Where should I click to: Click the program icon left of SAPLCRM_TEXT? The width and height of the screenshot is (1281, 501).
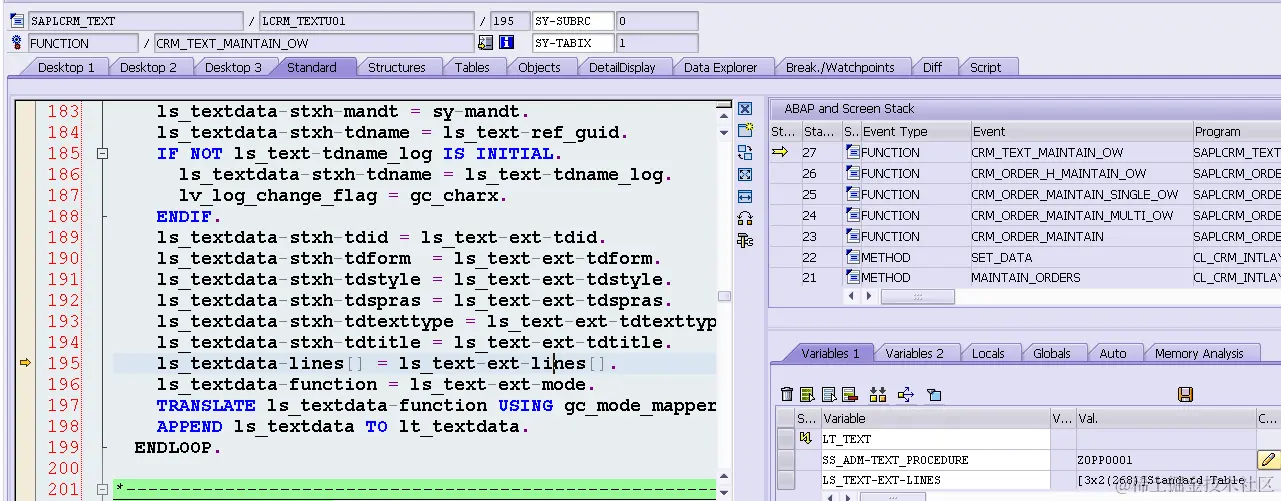tap(16, 21)
